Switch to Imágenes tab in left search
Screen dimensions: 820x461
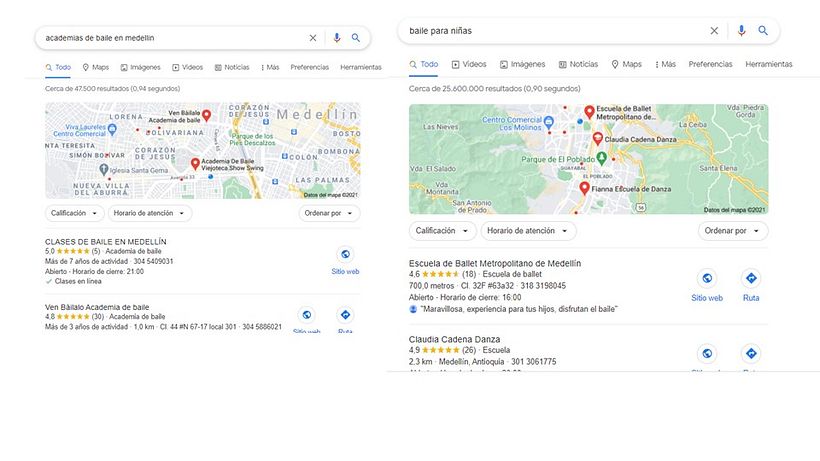140,67
